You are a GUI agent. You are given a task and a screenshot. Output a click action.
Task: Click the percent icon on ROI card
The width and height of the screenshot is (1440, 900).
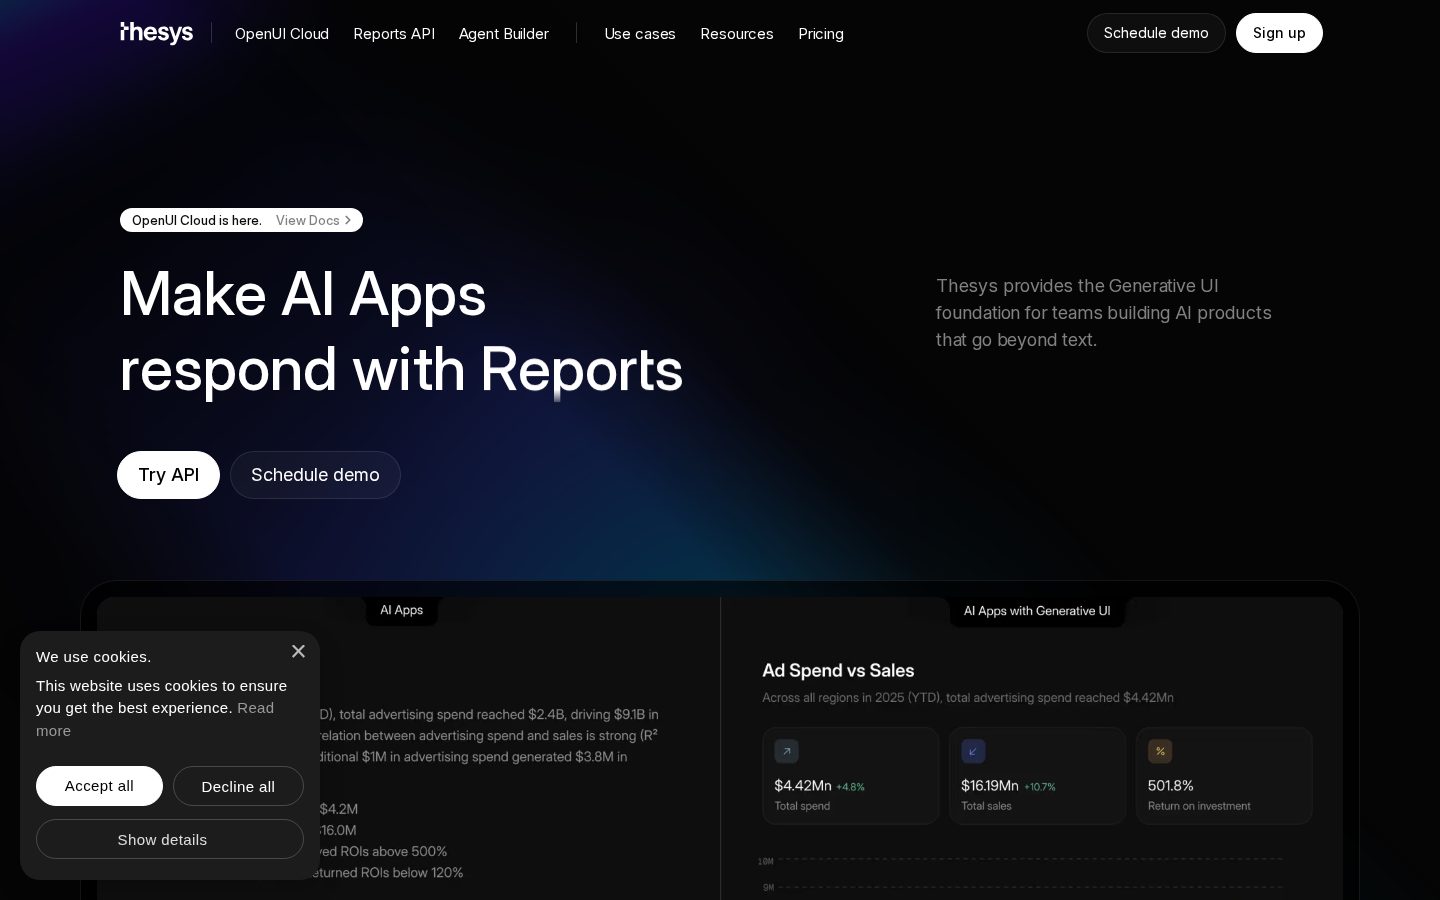[x=1160, y=751]
